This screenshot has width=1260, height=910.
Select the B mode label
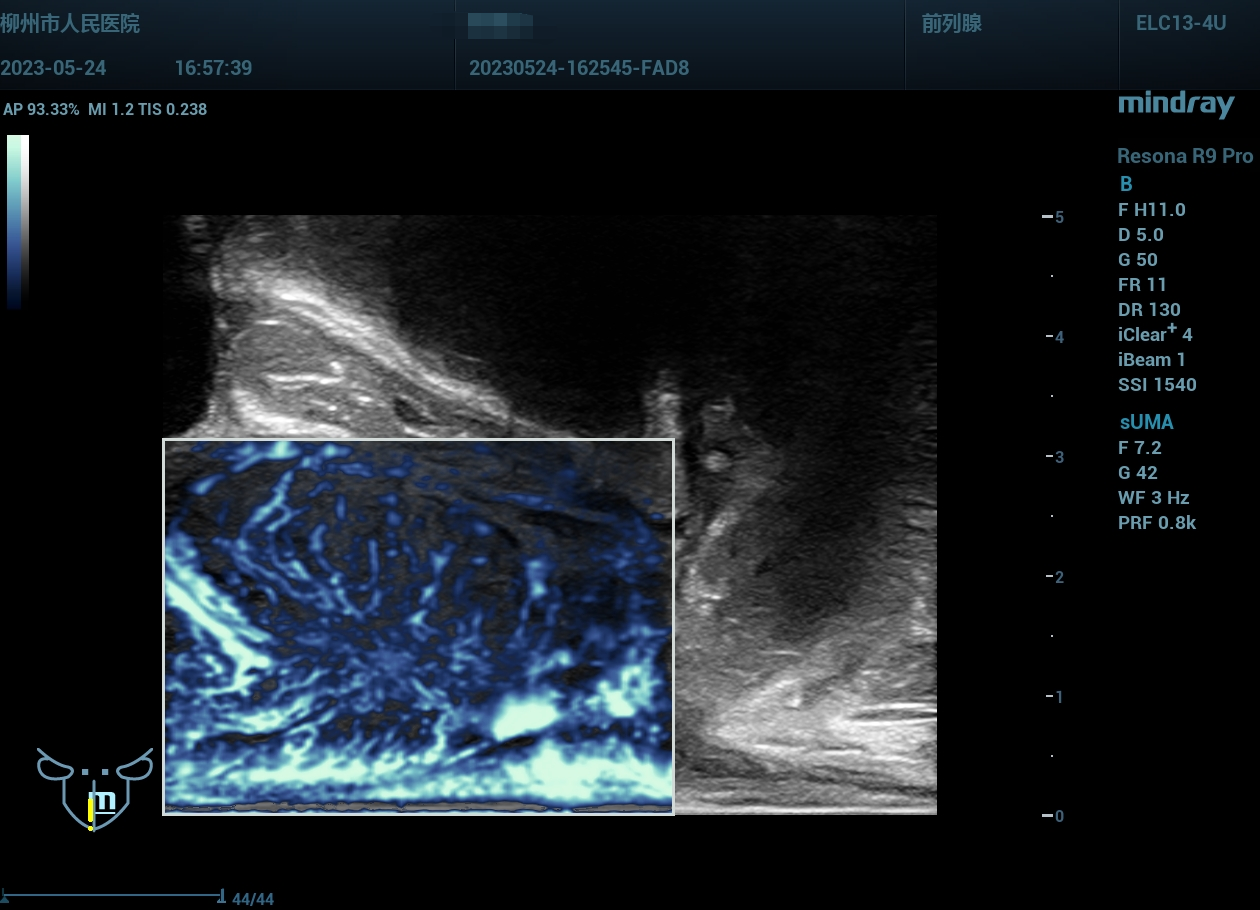coord(1126,184)
